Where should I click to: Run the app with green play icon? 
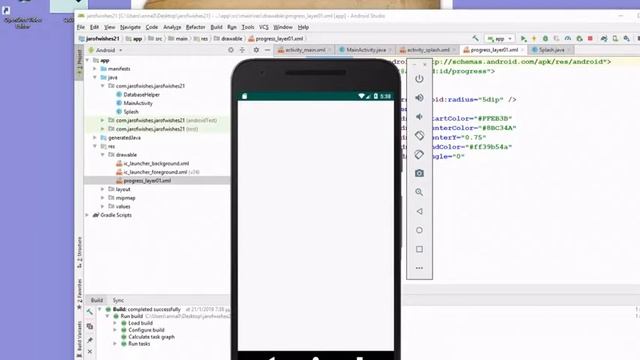coord(523,38)
